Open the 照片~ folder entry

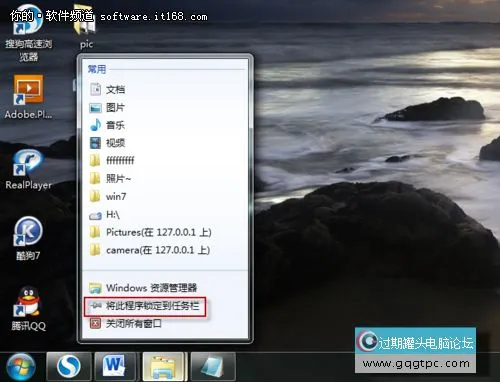point(165,179)
